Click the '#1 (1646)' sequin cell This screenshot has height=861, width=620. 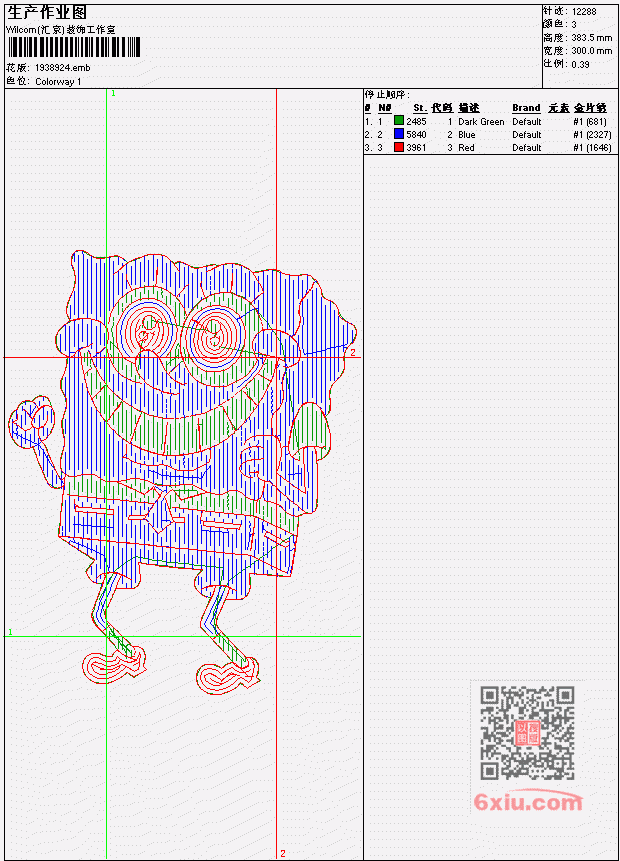tap(592, 148)
